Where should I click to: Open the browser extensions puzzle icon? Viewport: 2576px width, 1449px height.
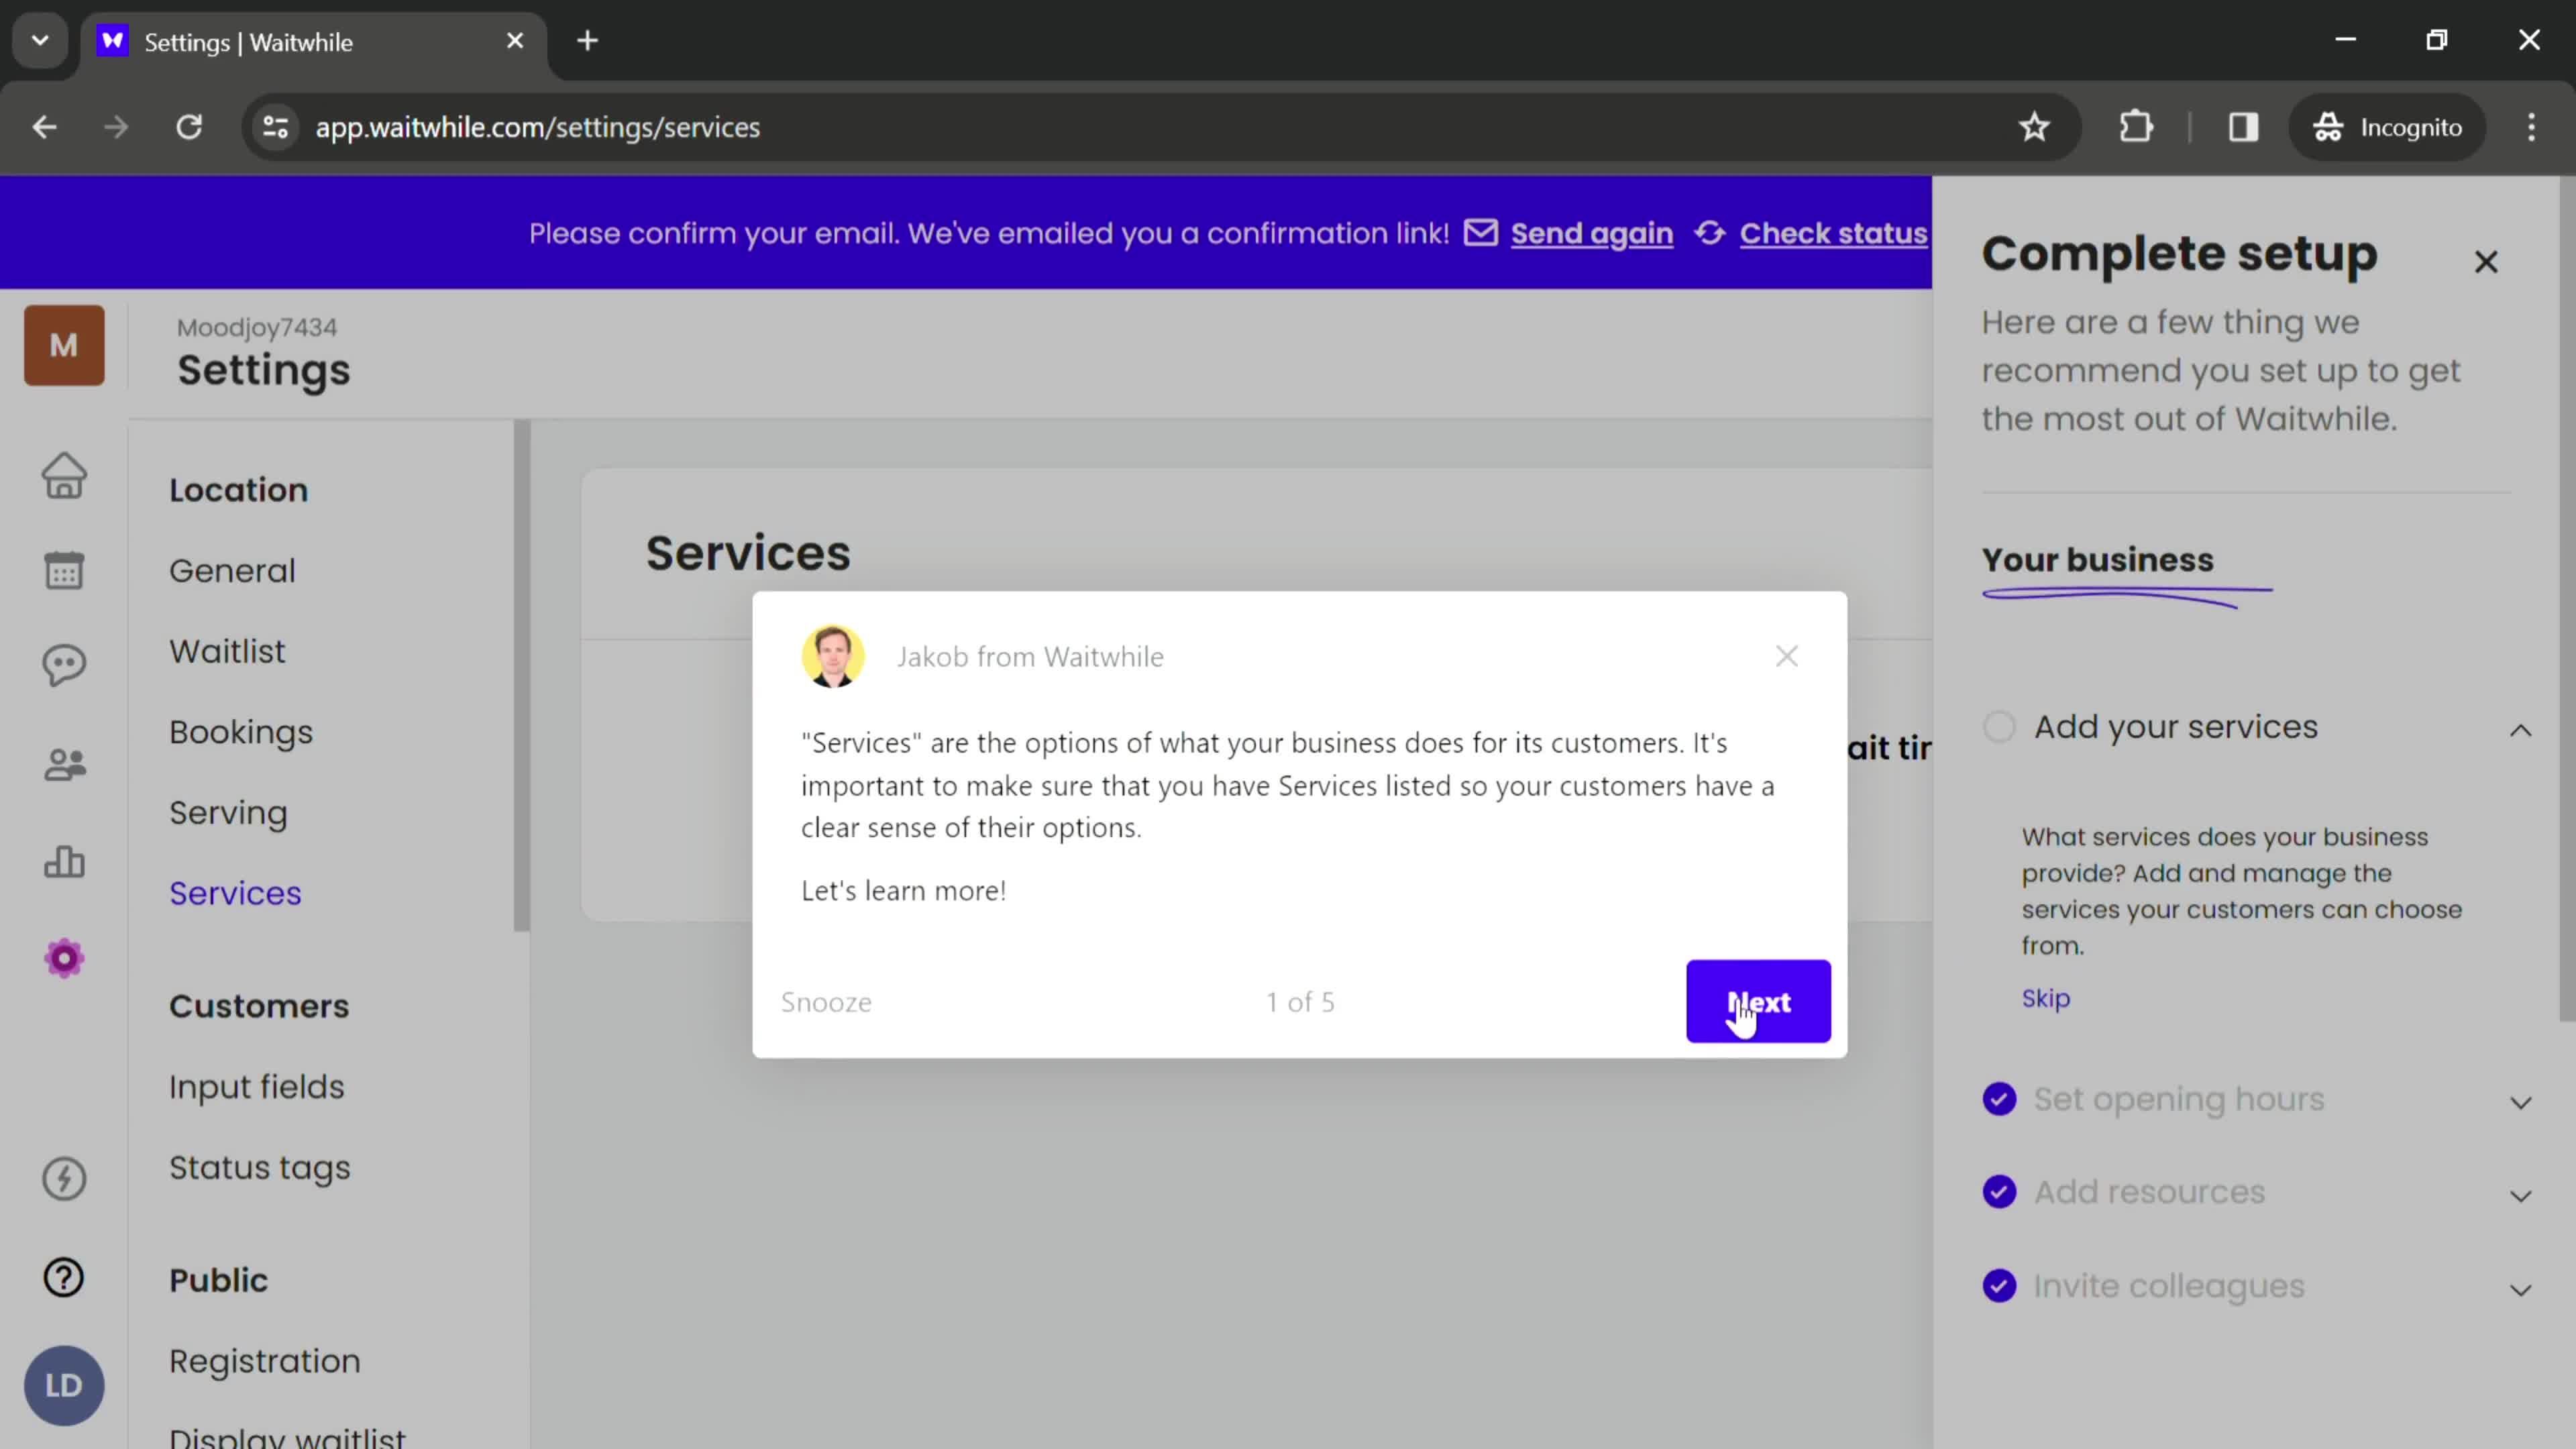point(2136,127)
